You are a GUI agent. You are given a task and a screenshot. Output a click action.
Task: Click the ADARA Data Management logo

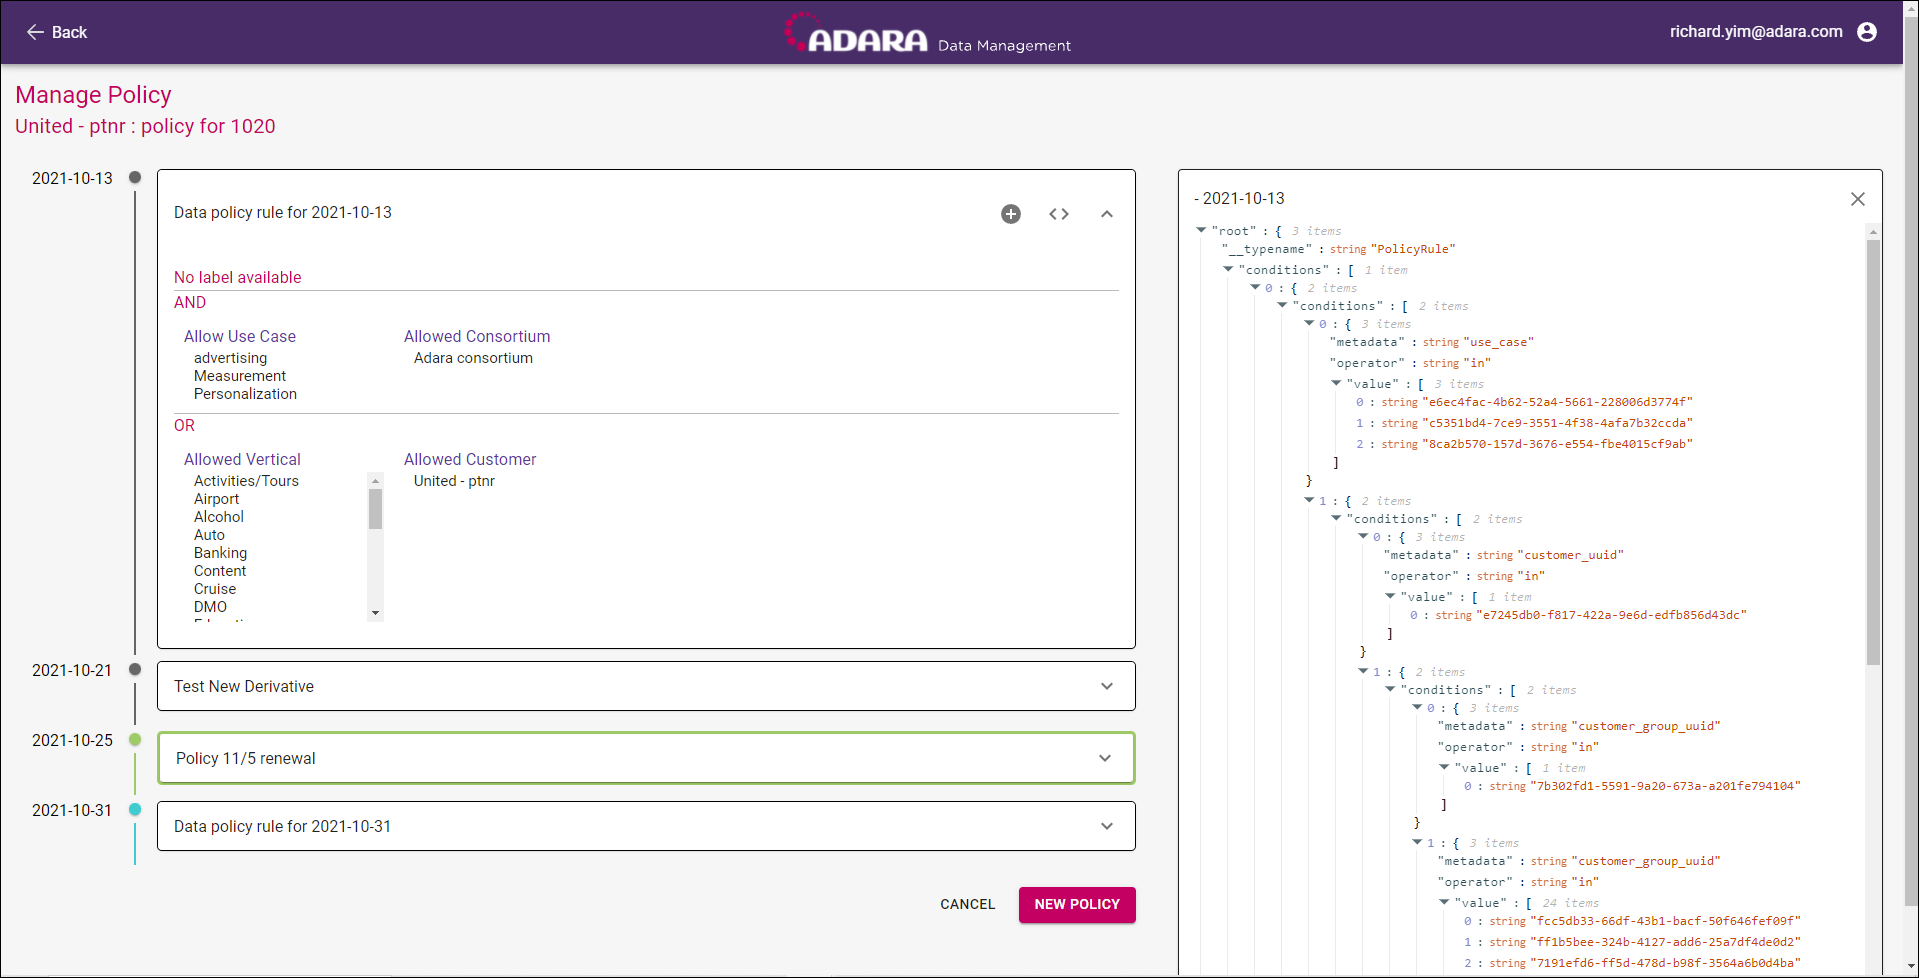pos(927,33)
